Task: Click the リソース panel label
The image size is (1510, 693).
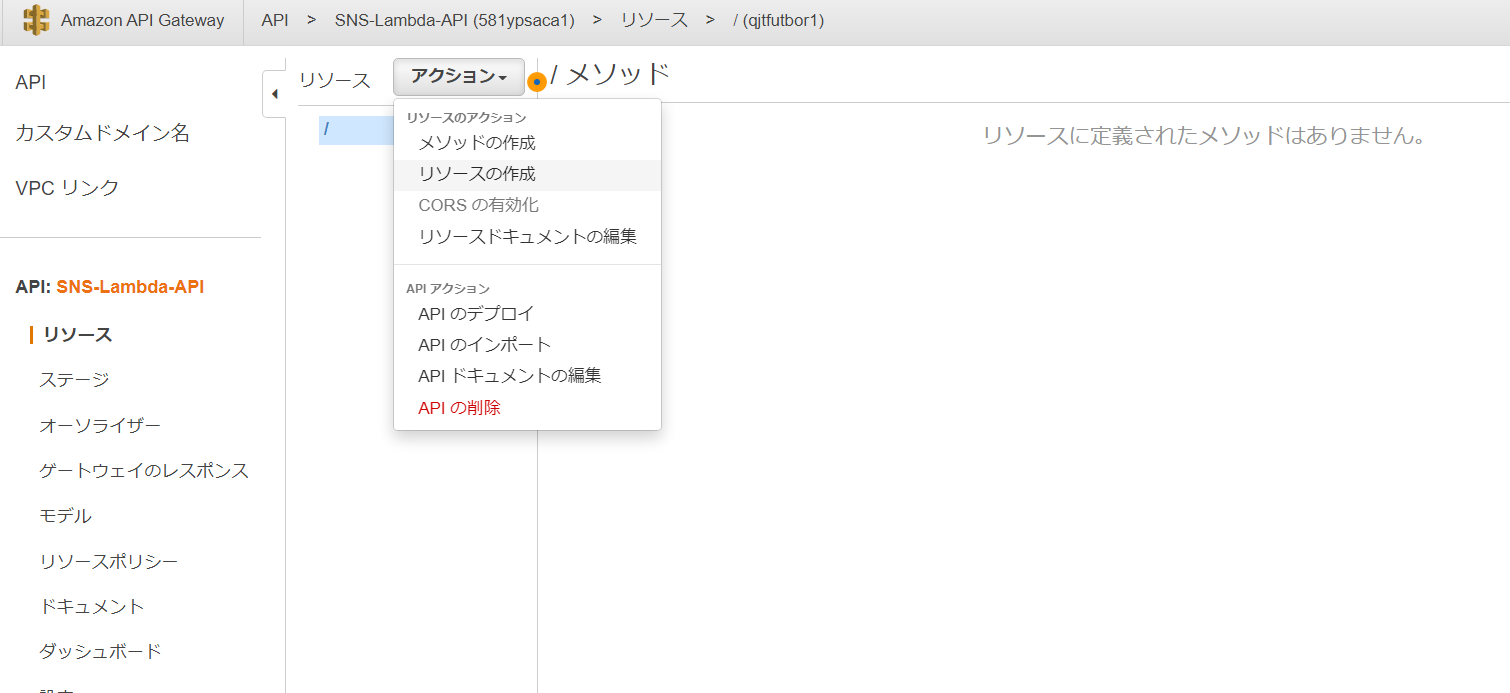Action: pos(334,80)
